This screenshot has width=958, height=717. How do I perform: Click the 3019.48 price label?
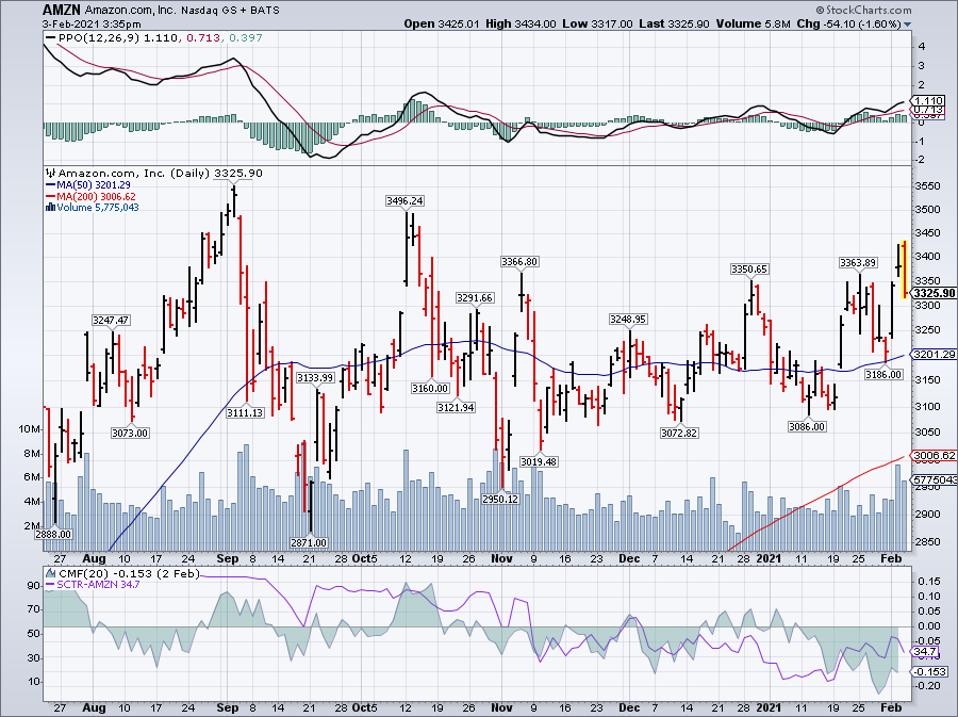pyautogui.click(x=538, y=462)
